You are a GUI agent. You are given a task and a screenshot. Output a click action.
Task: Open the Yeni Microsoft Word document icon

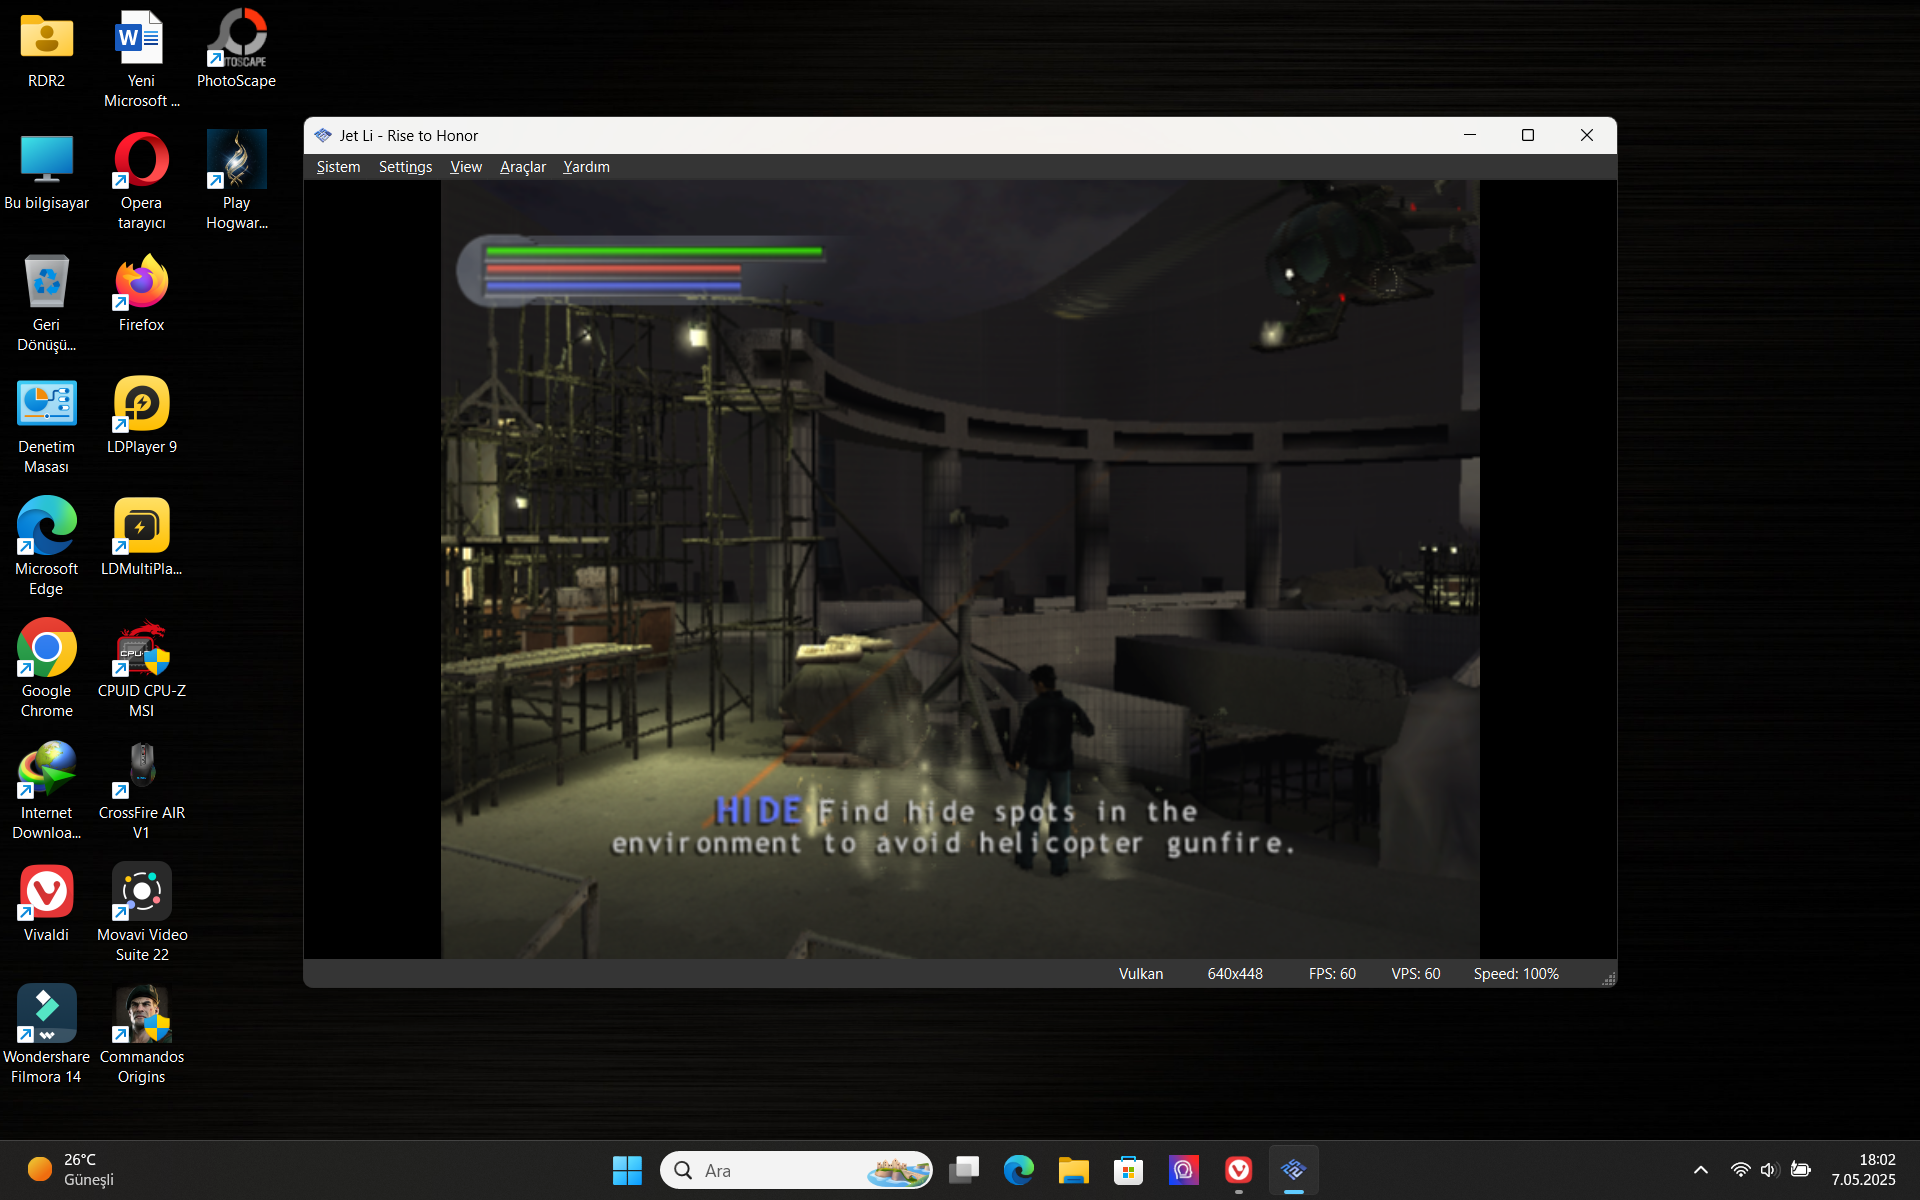pyautogui.click(x=141, y=58)
